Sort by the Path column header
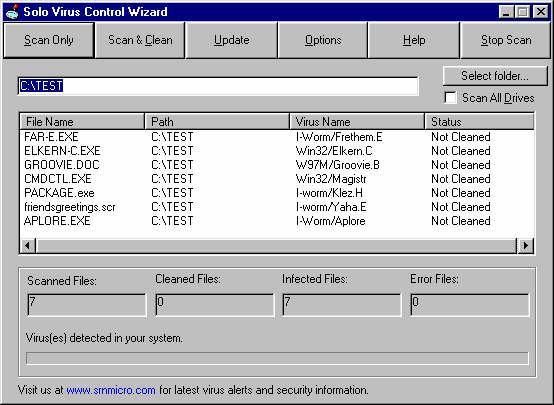The width and height of the screenshot is (554, 405). pos(217,122)
